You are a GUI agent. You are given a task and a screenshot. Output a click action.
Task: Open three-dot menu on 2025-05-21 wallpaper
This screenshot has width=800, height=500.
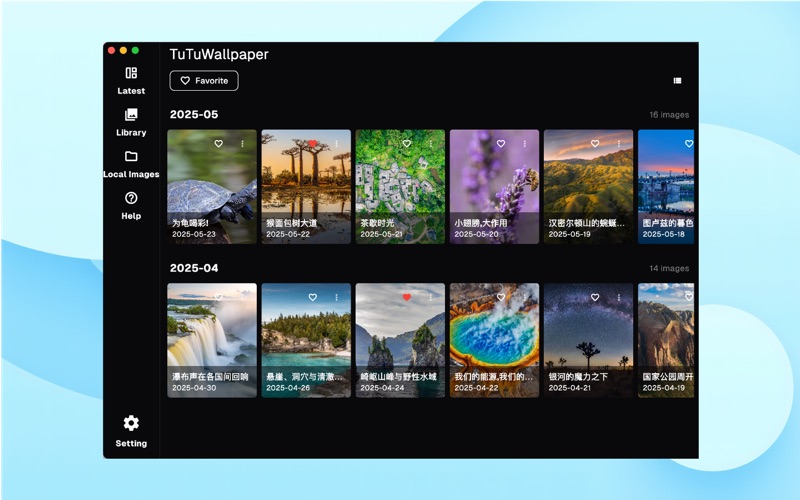pos(431,144)
